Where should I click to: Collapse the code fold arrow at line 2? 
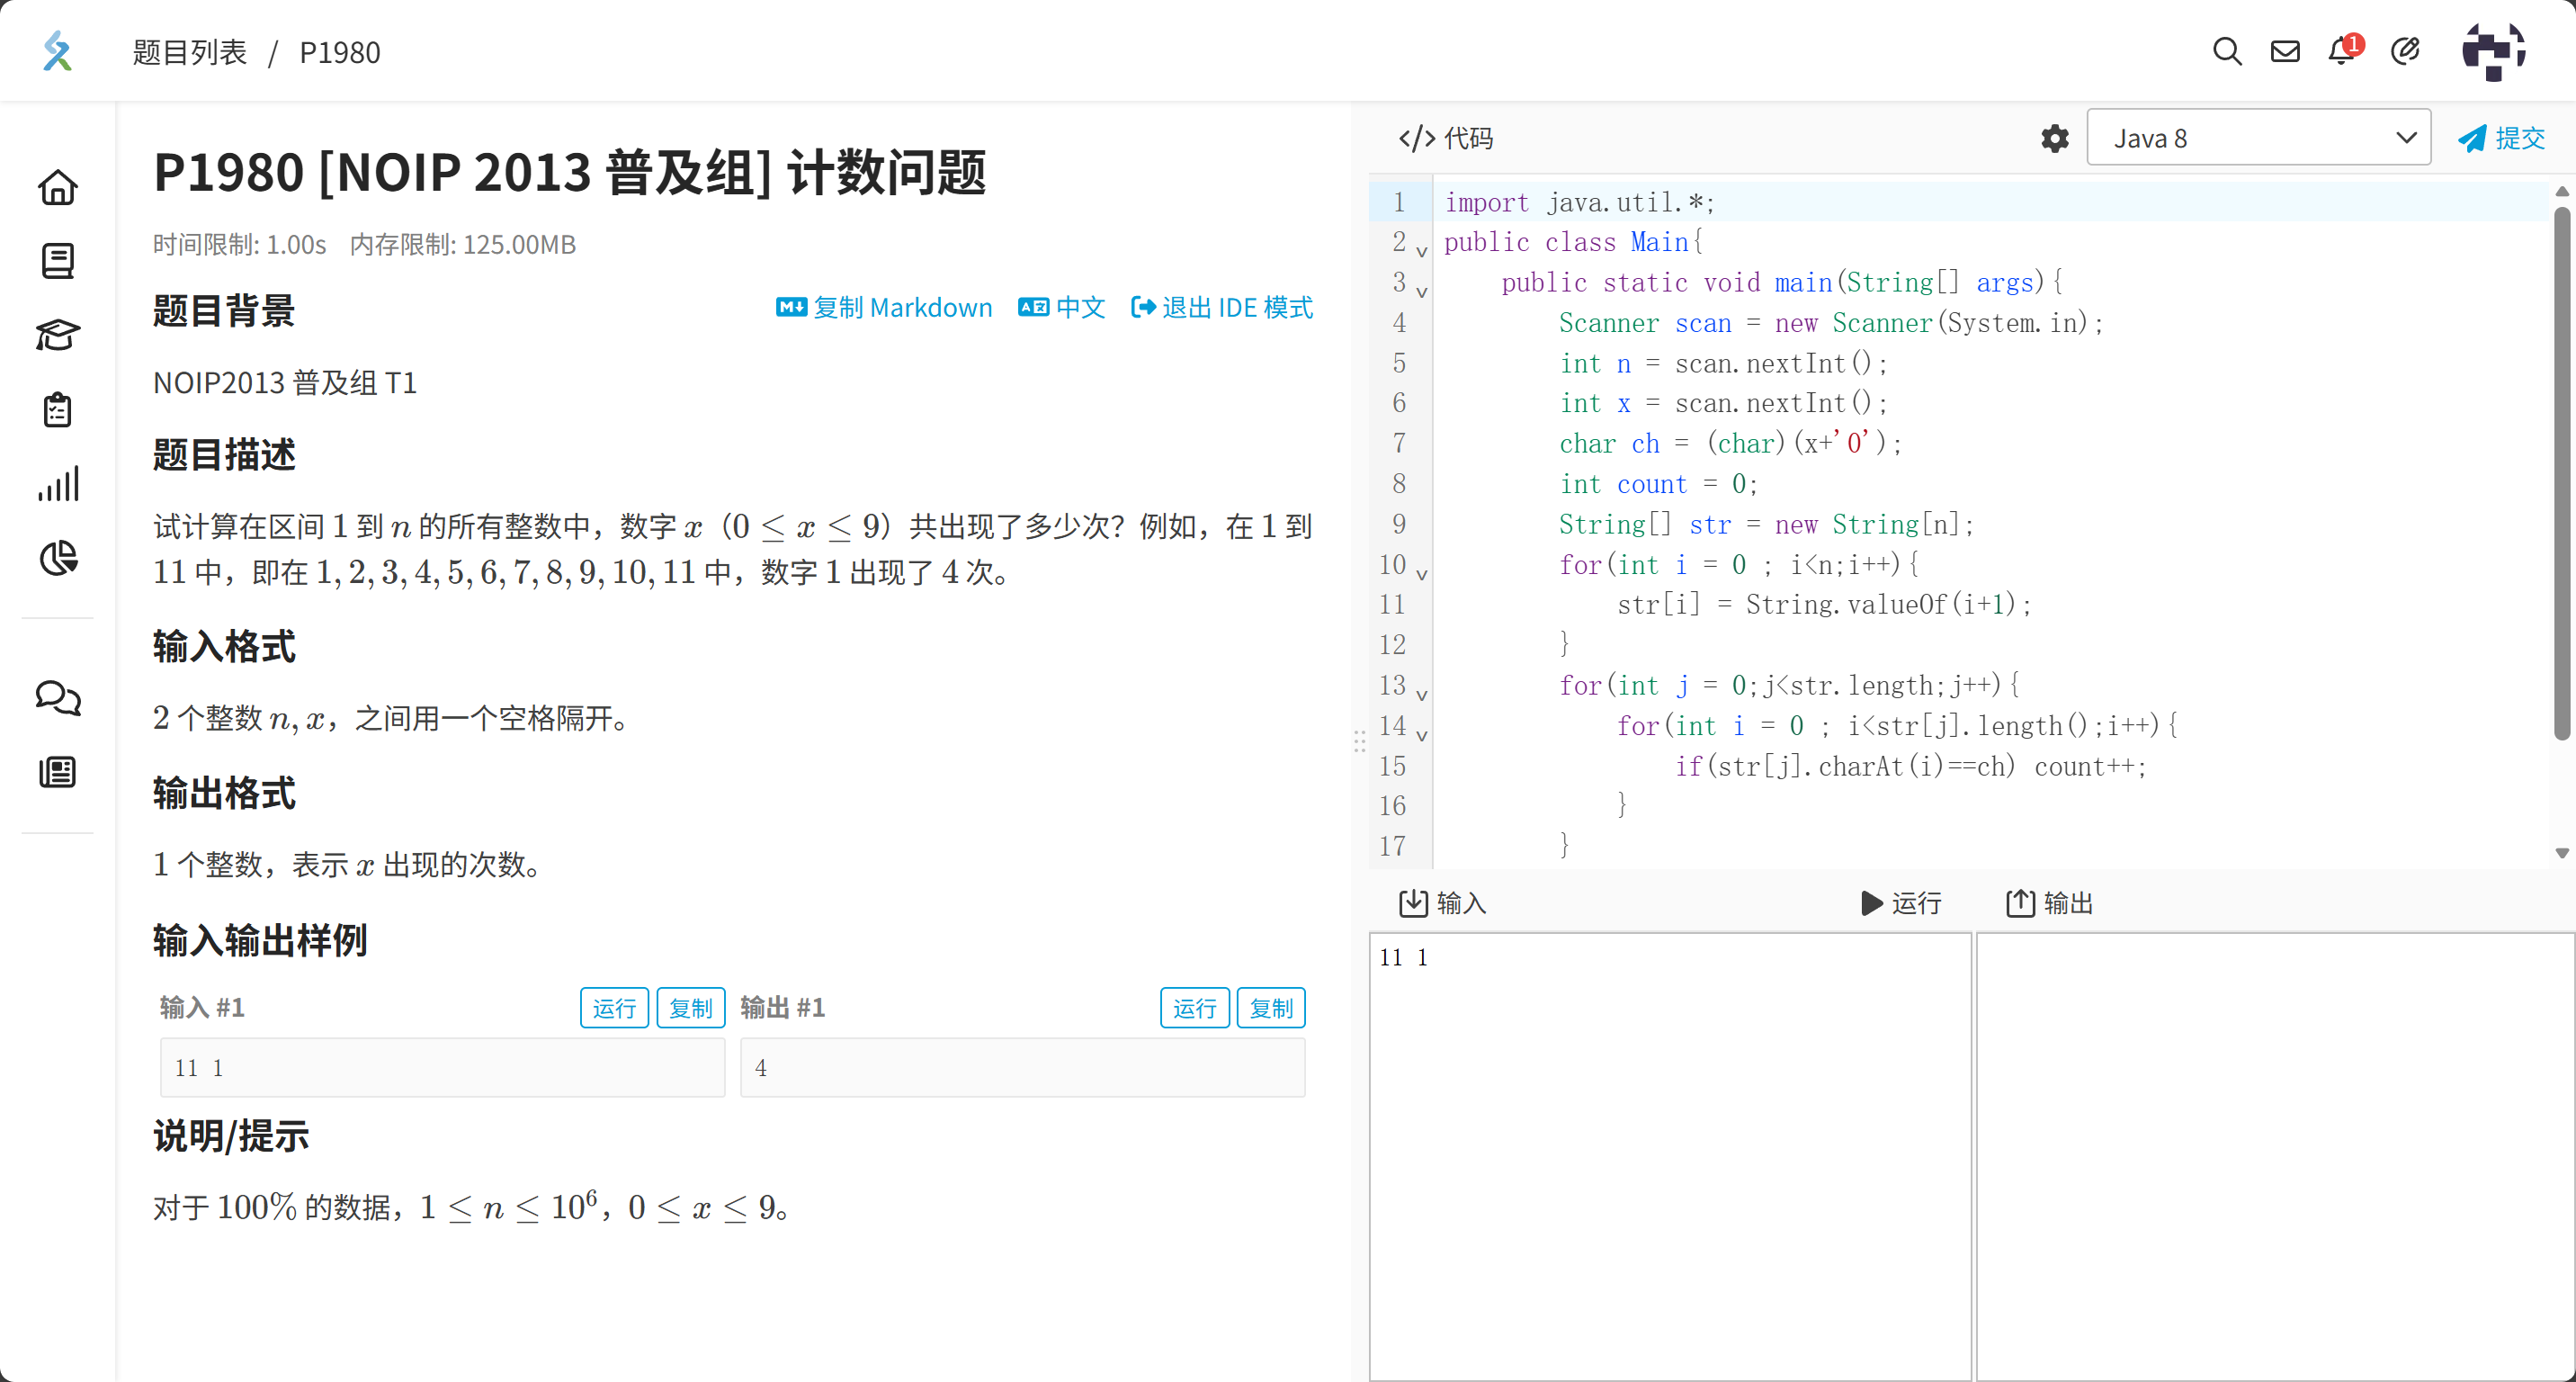[x=1421, y=251]
